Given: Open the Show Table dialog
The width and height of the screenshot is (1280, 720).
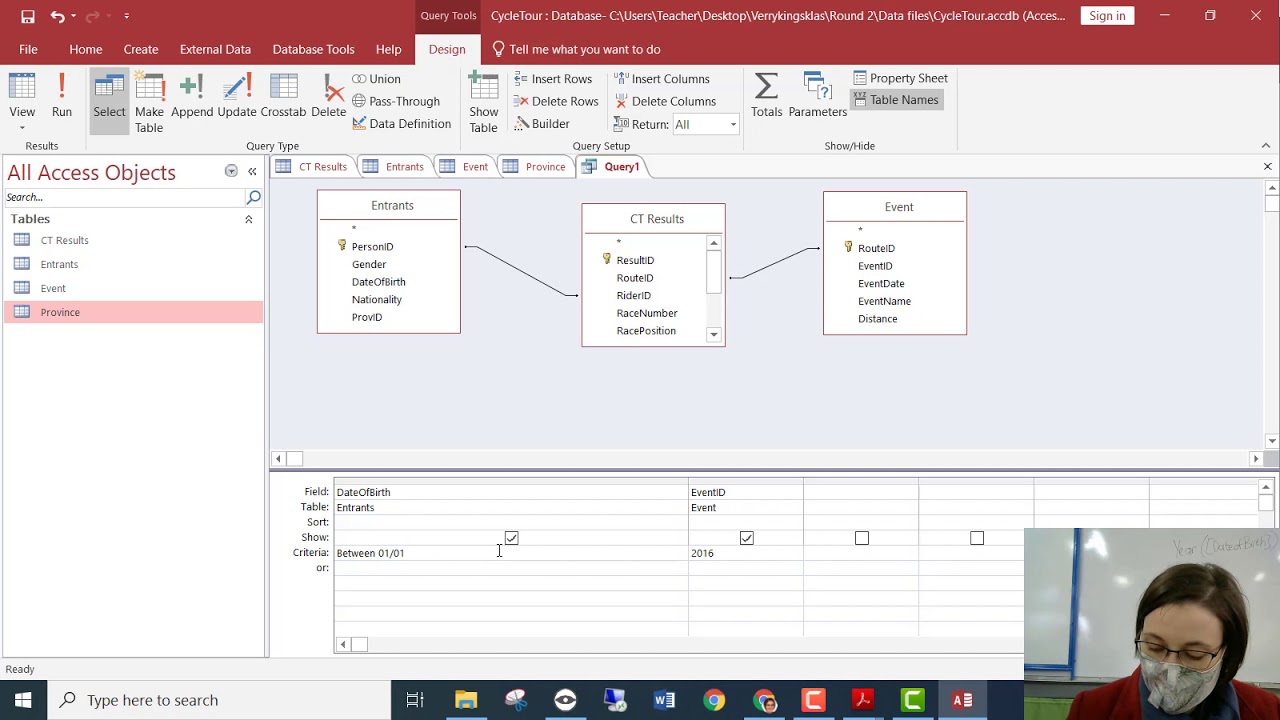Looking at the screenshot, I should (484, 102).
